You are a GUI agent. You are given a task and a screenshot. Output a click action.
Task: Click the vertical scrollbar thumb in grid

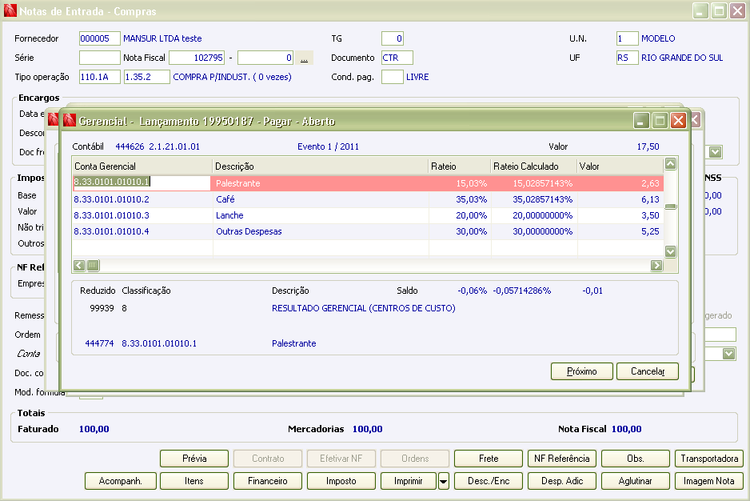[x=671, y=207]
